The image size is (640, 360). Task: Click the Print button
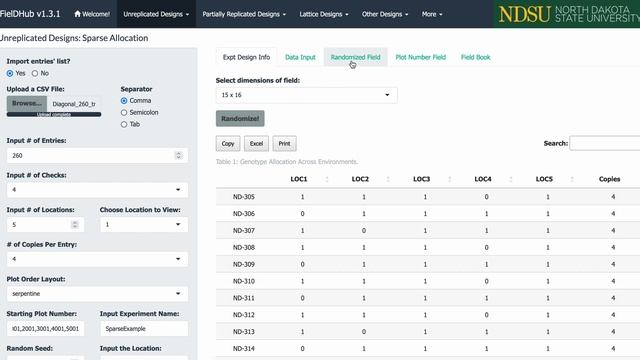pos(284,144)
